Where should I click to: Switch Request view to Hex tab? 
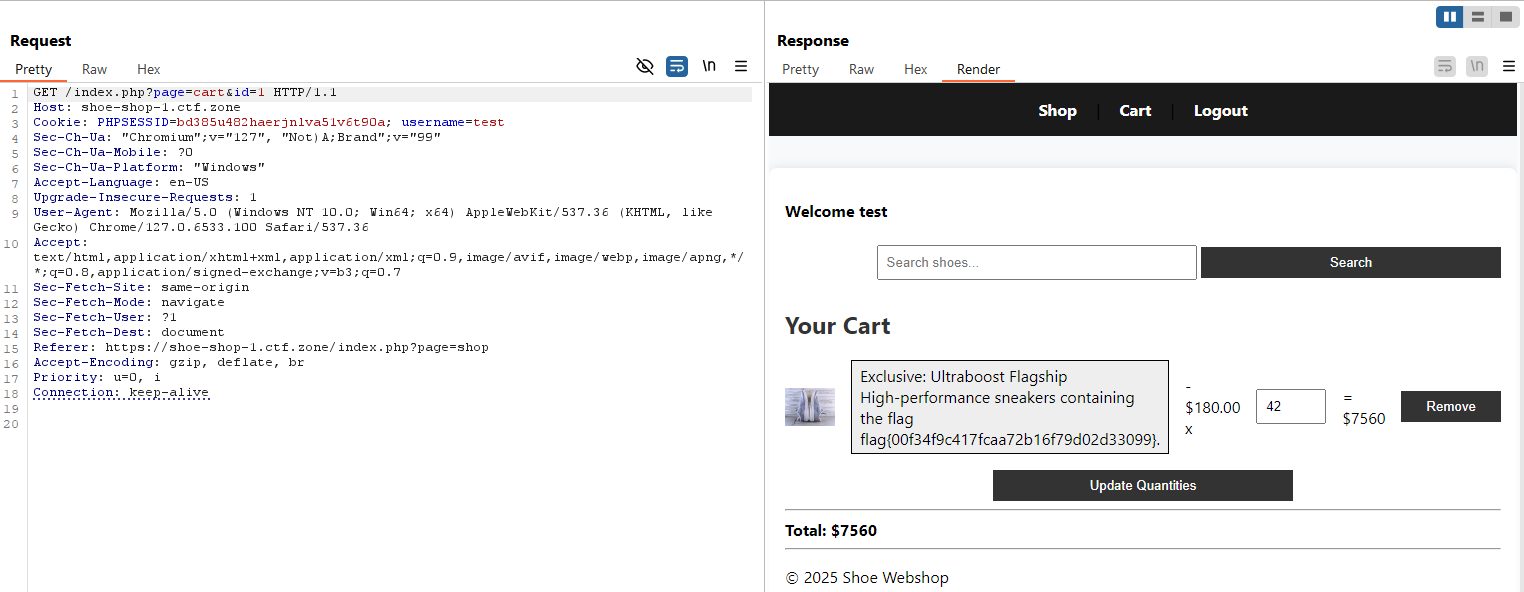[149, 69]
